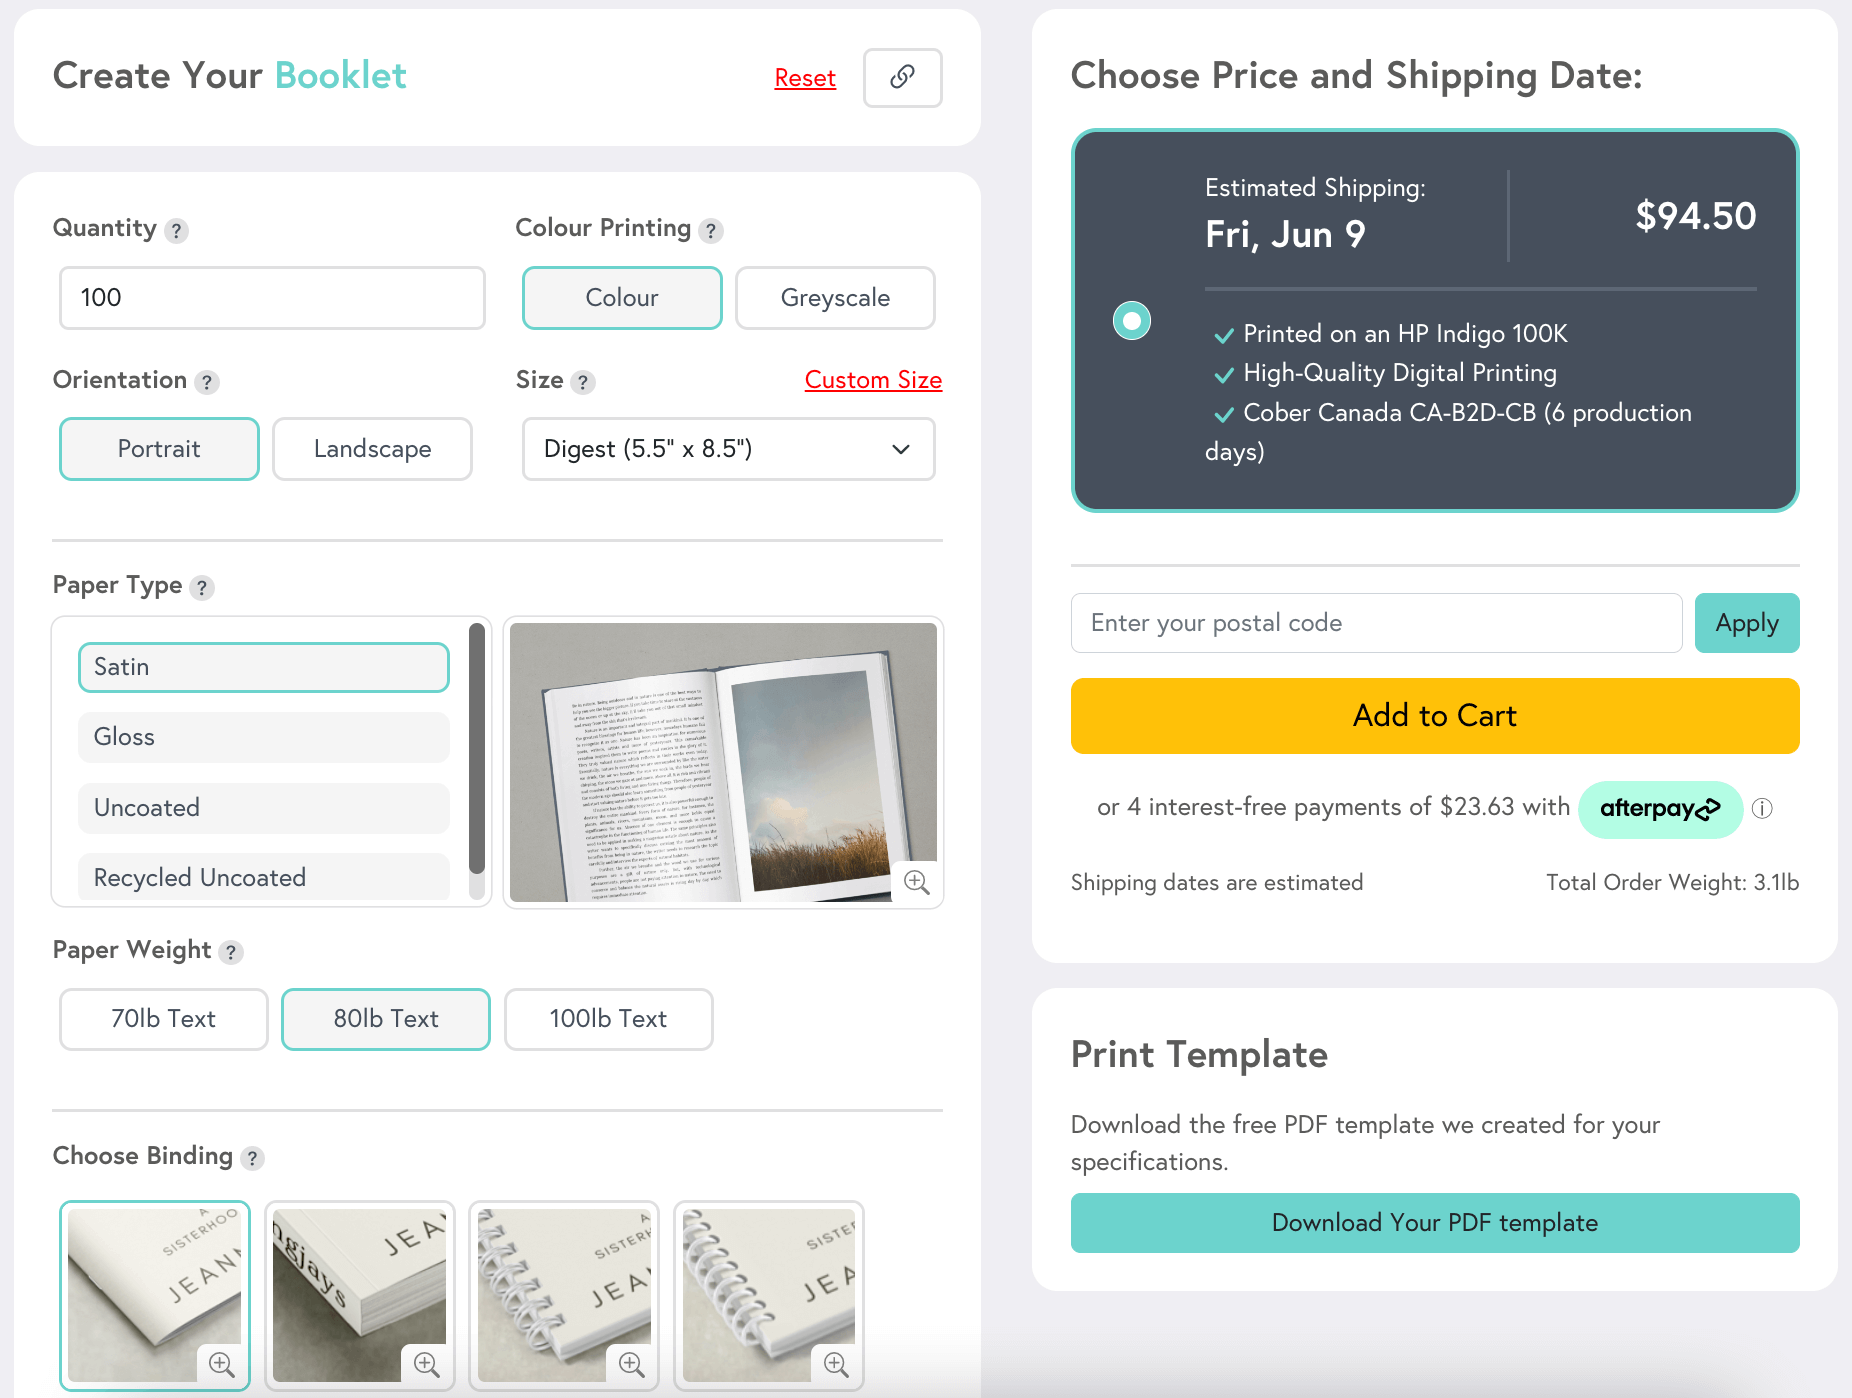The height and width of the screenshot is (1398, 1852).
Task: Select Gloss in the Paper Type list
Action: (x=263, y=737)
